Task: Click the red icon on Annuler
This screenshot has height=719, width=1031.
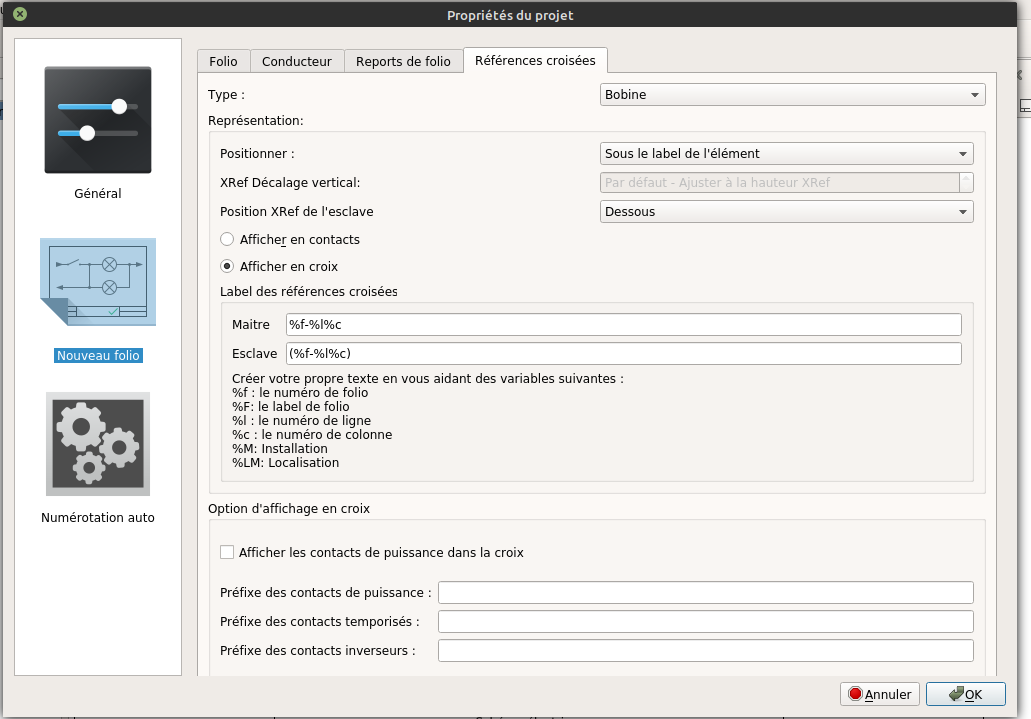Action: point(855,694)
